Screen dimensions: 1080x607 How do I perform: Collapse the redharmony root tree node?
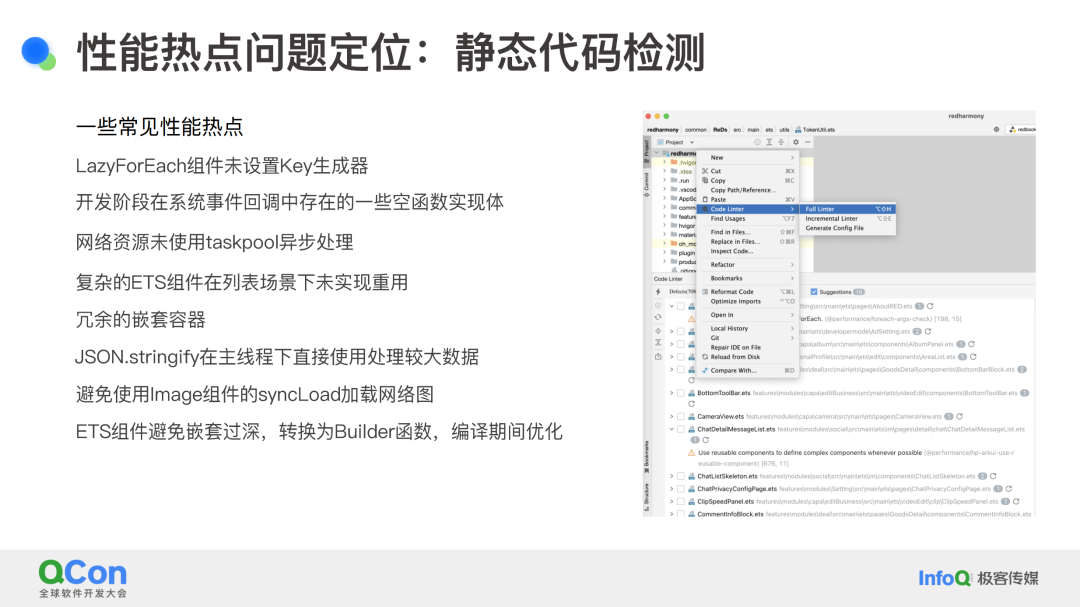[657, 154]
